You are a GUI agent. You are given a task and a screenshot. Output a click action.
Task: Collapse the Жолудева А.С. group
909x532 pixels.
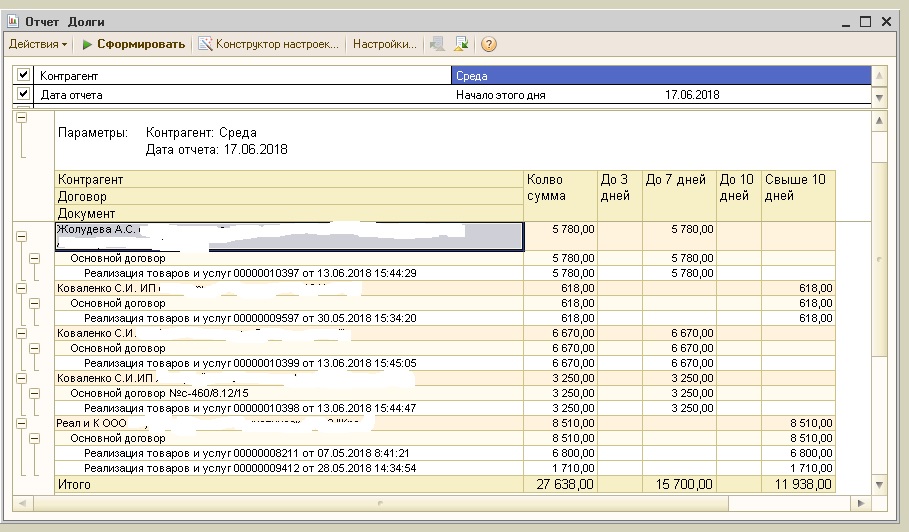(x=20, y=236)
